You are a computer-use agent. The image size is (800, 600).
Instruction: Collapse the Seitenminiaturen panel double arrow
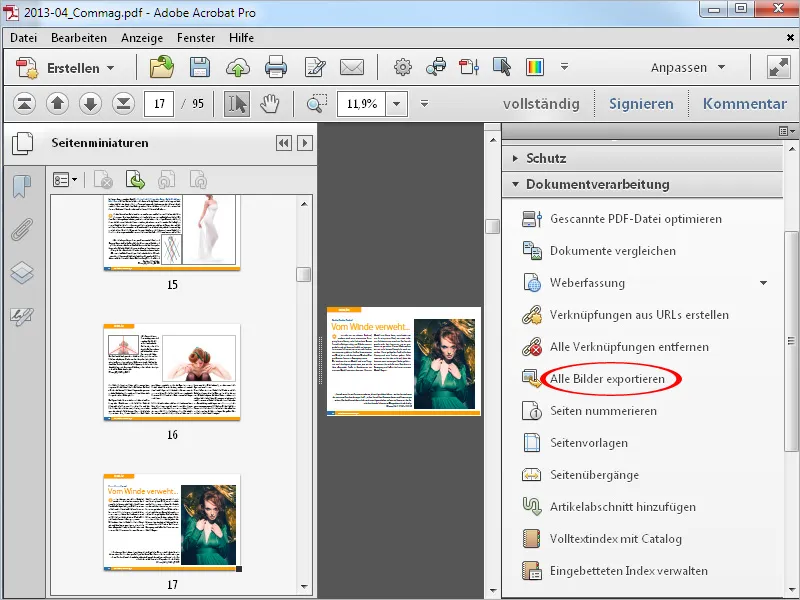pyautogui.click(x=284, y=143)
